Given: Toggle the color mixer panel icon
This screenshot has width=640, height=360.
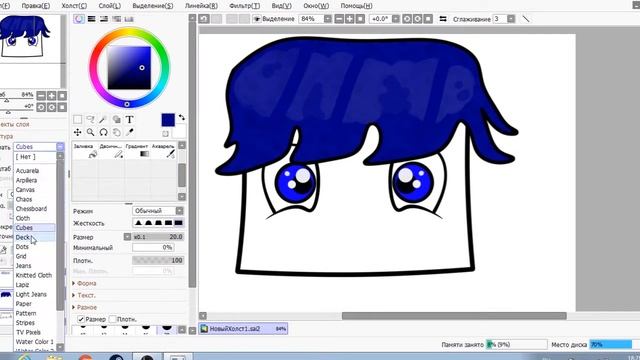Looking at the screenshot, I should pos(117,19).
